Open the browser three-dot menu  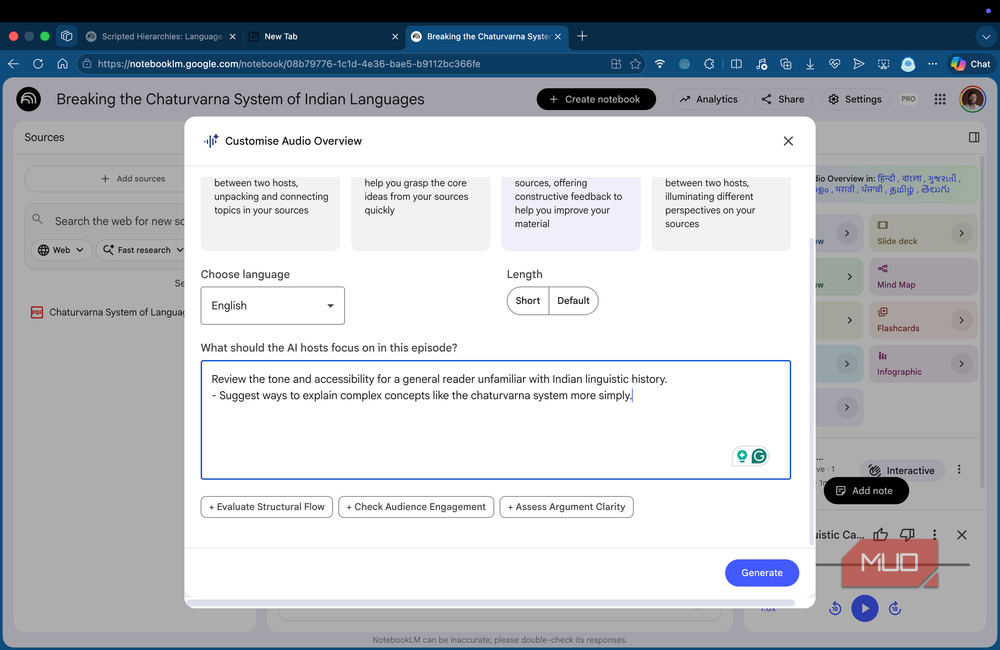[932, 64]
